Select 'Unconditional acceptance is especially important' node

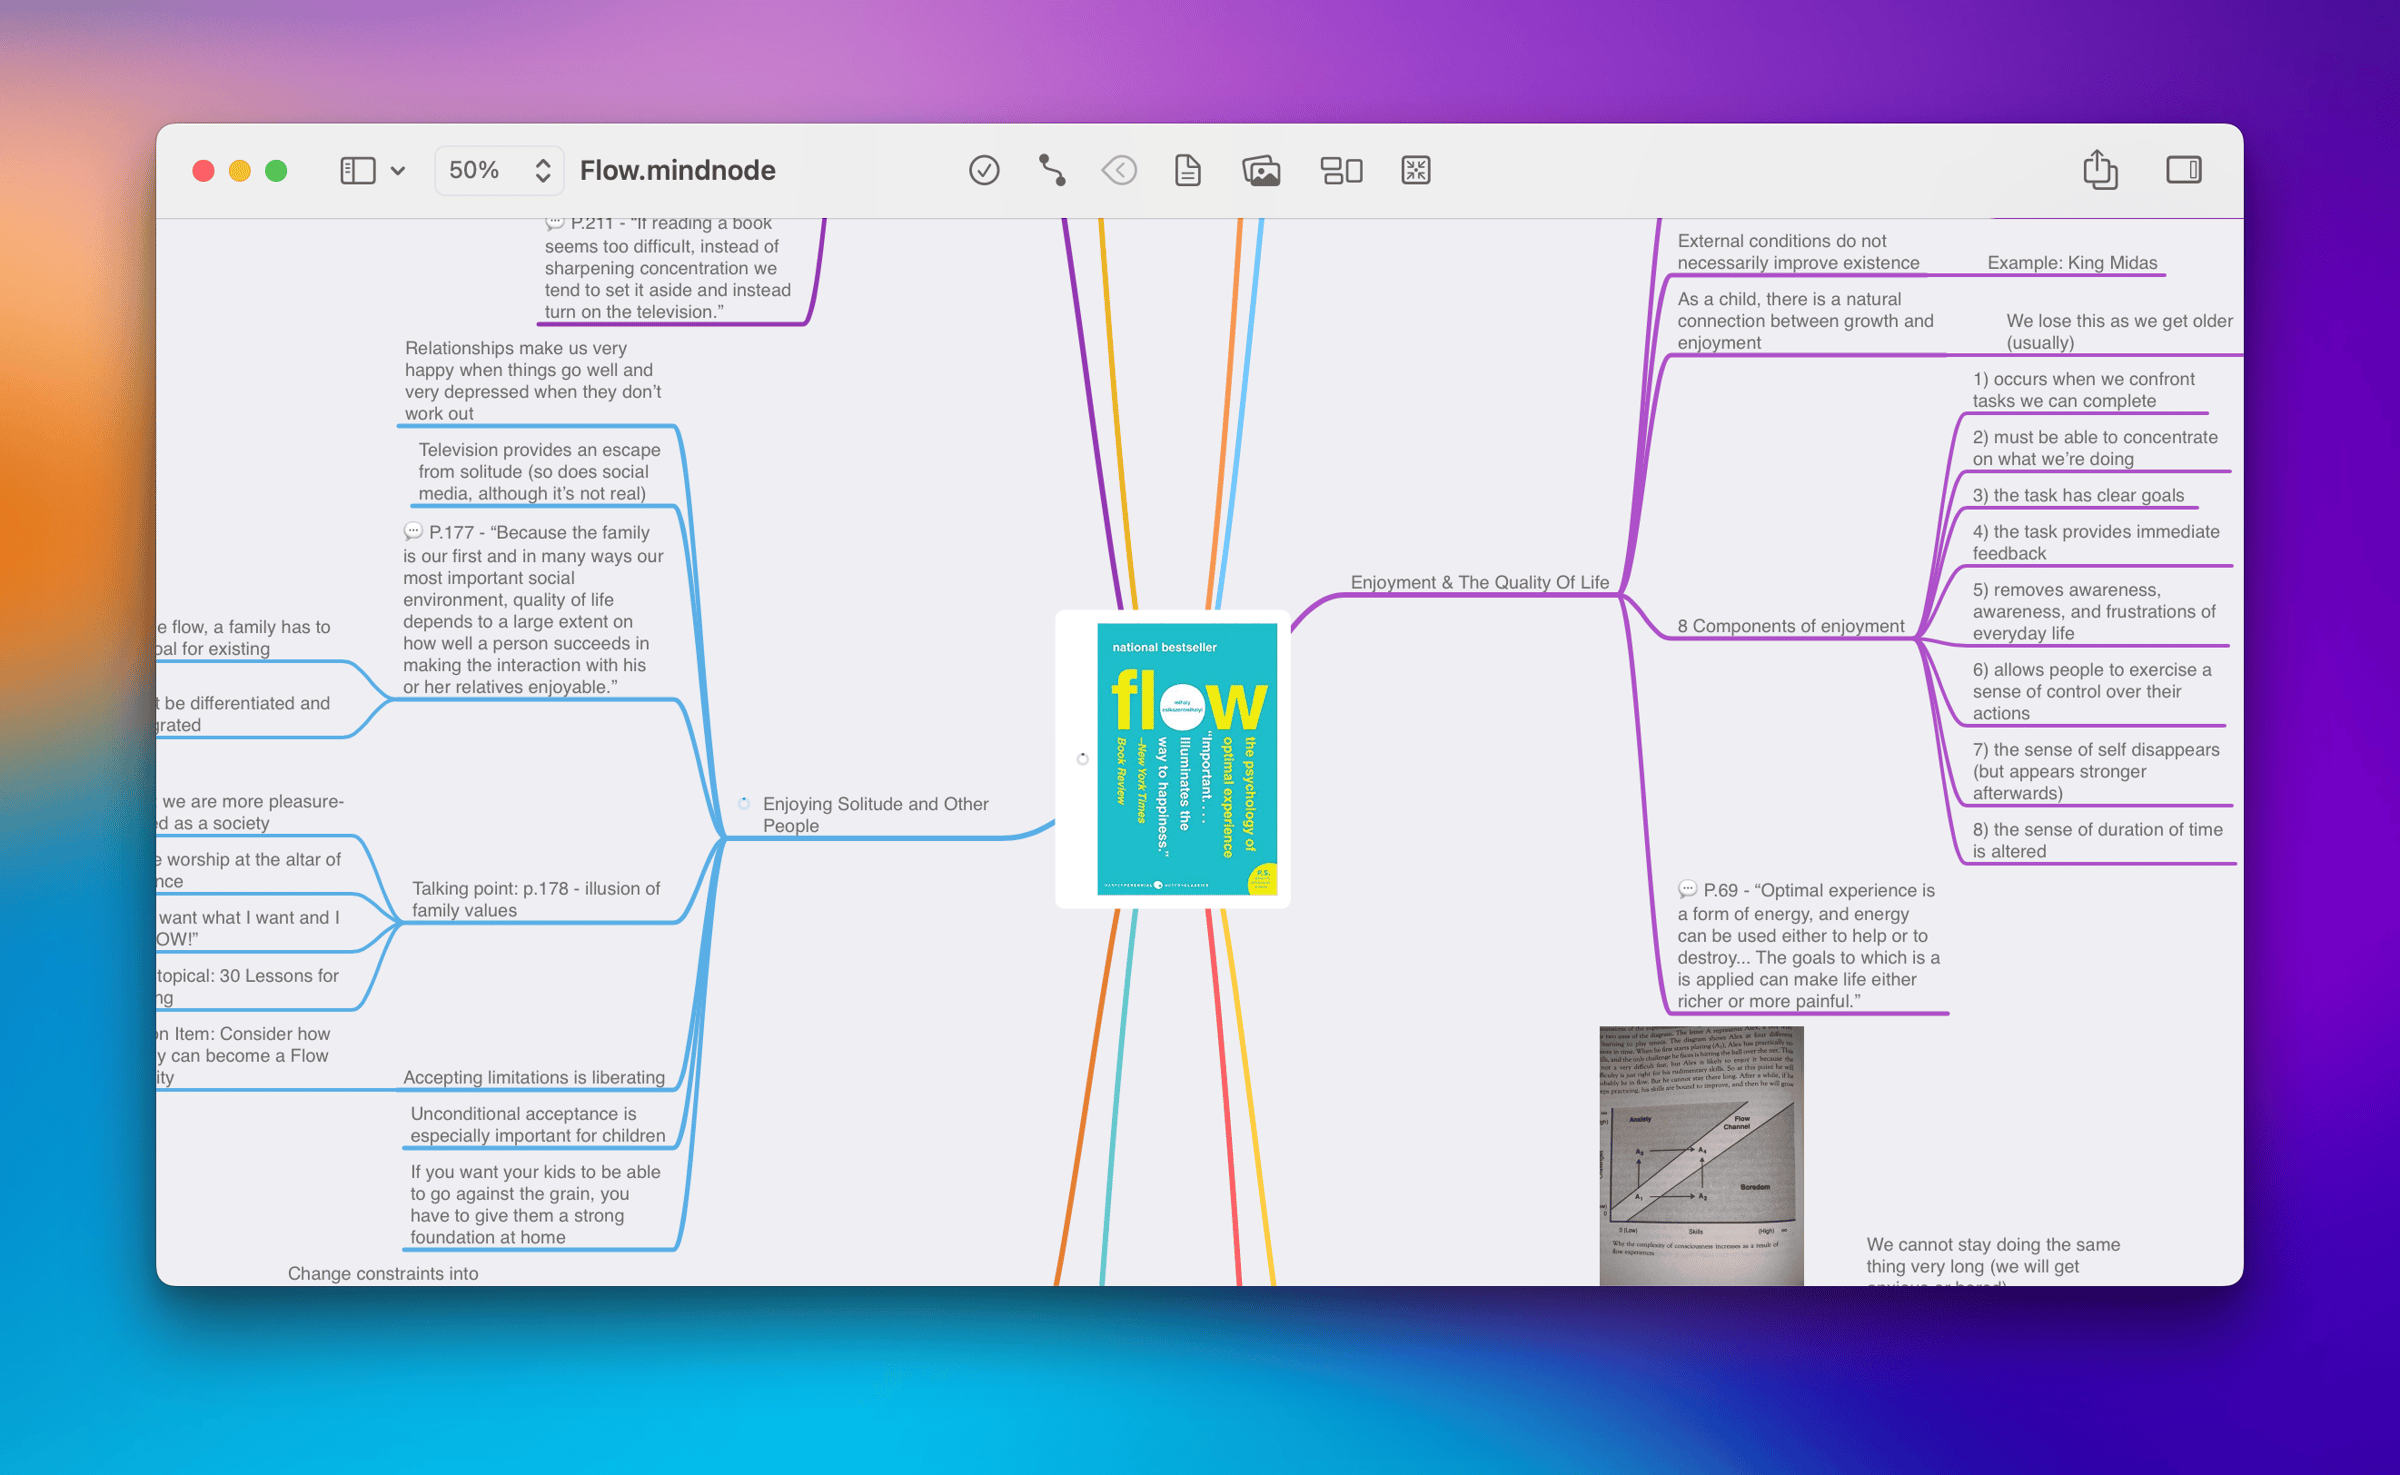(x=537, y=1124)
